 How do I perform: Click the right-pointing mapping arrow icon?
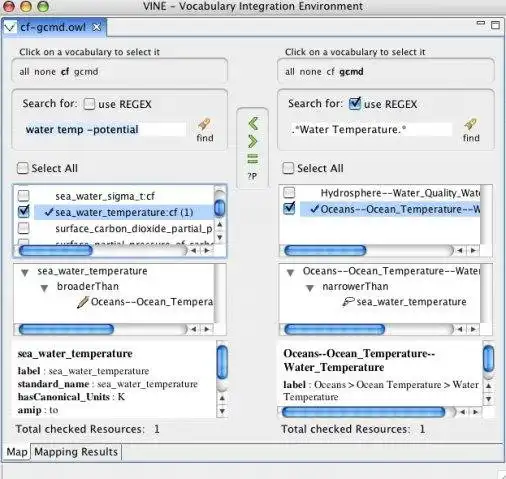coord(253,141)
